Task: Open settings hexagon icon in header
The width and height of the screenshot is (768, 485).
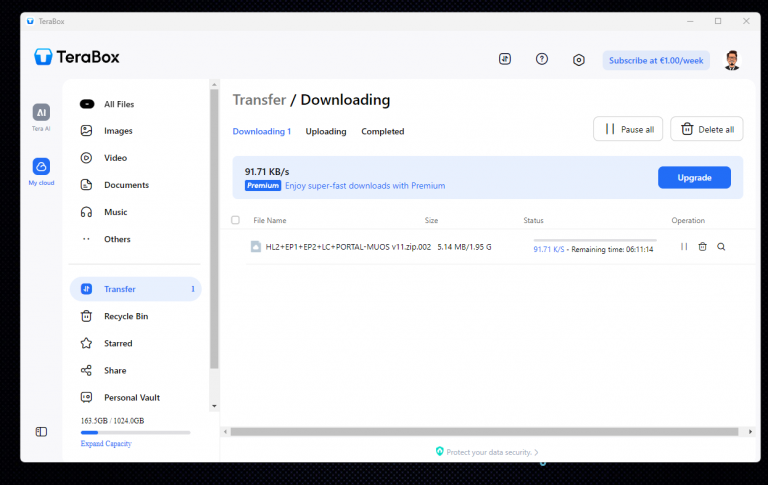Action: [x=578, y=60]
